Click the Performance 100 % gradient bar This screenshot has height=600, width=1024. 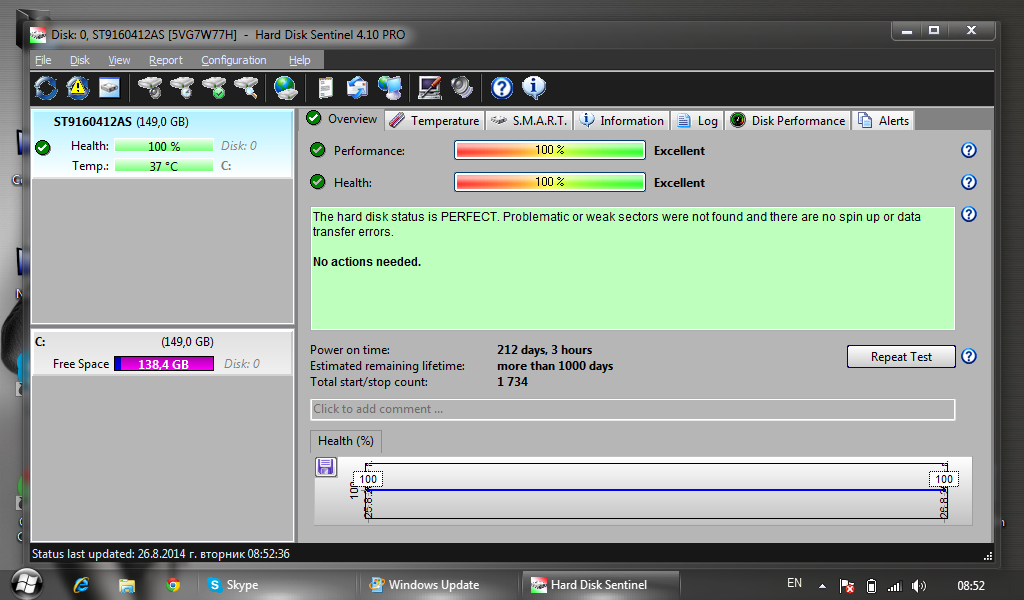pyautogui.click(x=550, y=150)
